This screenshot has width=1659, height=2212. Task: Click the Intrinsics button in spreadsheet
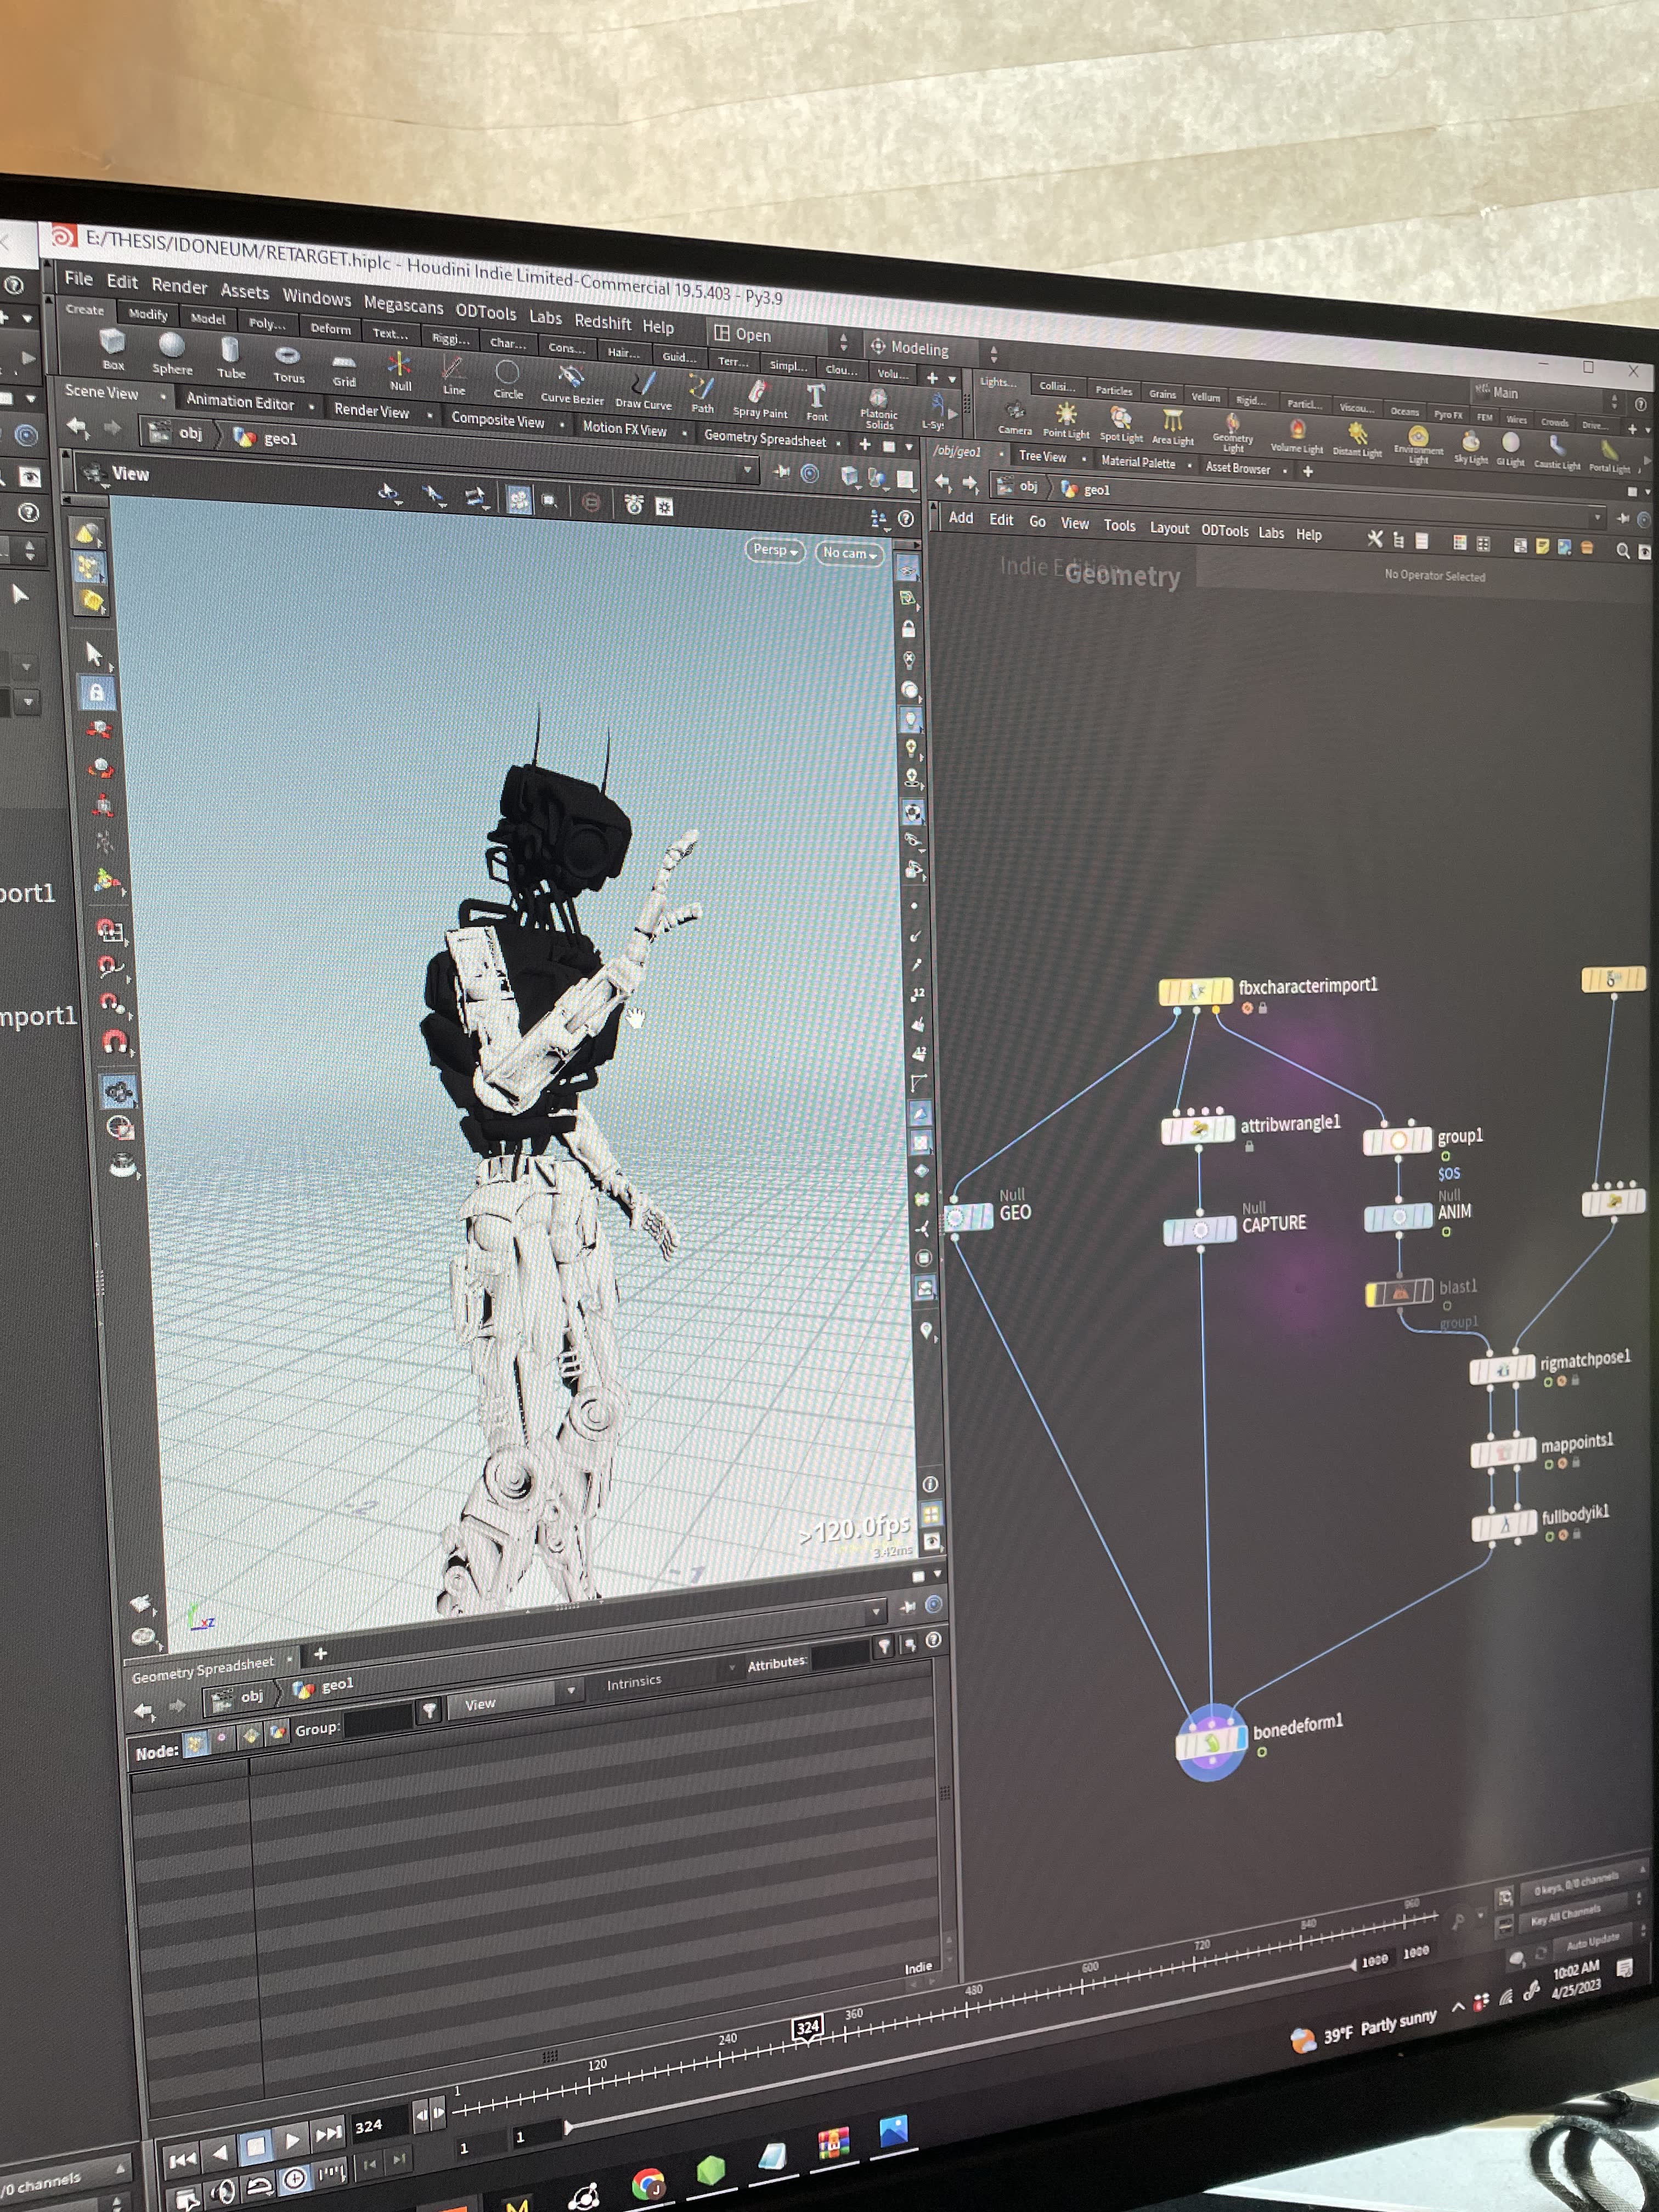click(x=634, y=1682)
